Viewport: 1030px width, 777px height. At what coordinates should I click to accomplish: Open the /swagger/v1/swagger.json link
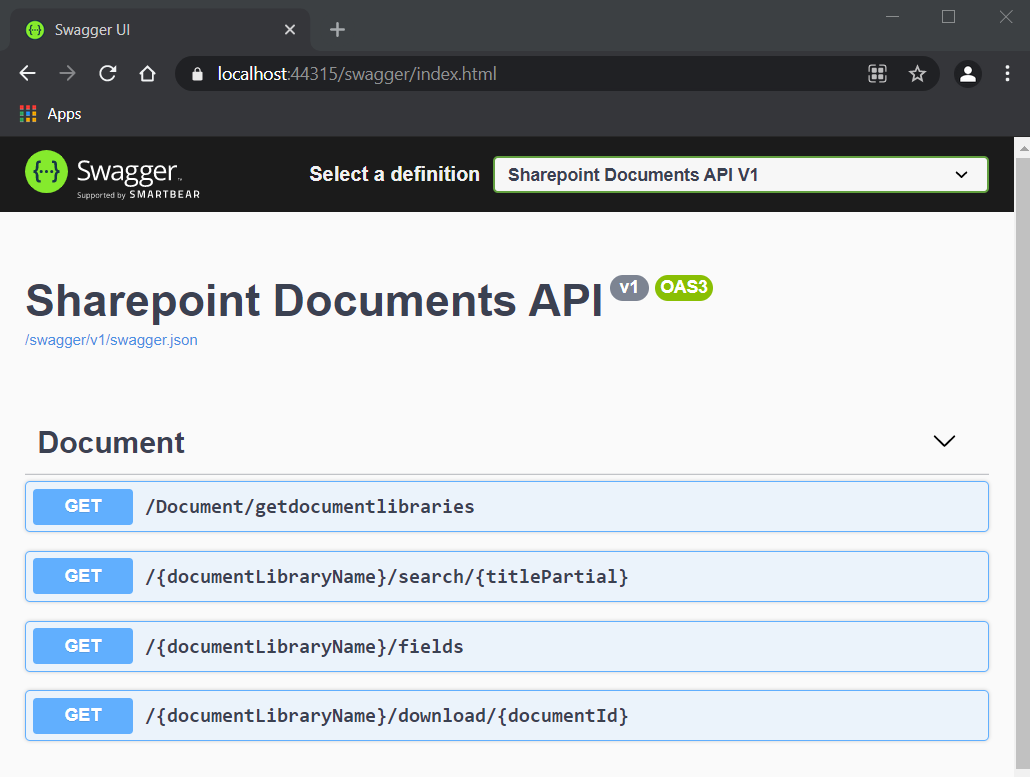pos(111,340)
